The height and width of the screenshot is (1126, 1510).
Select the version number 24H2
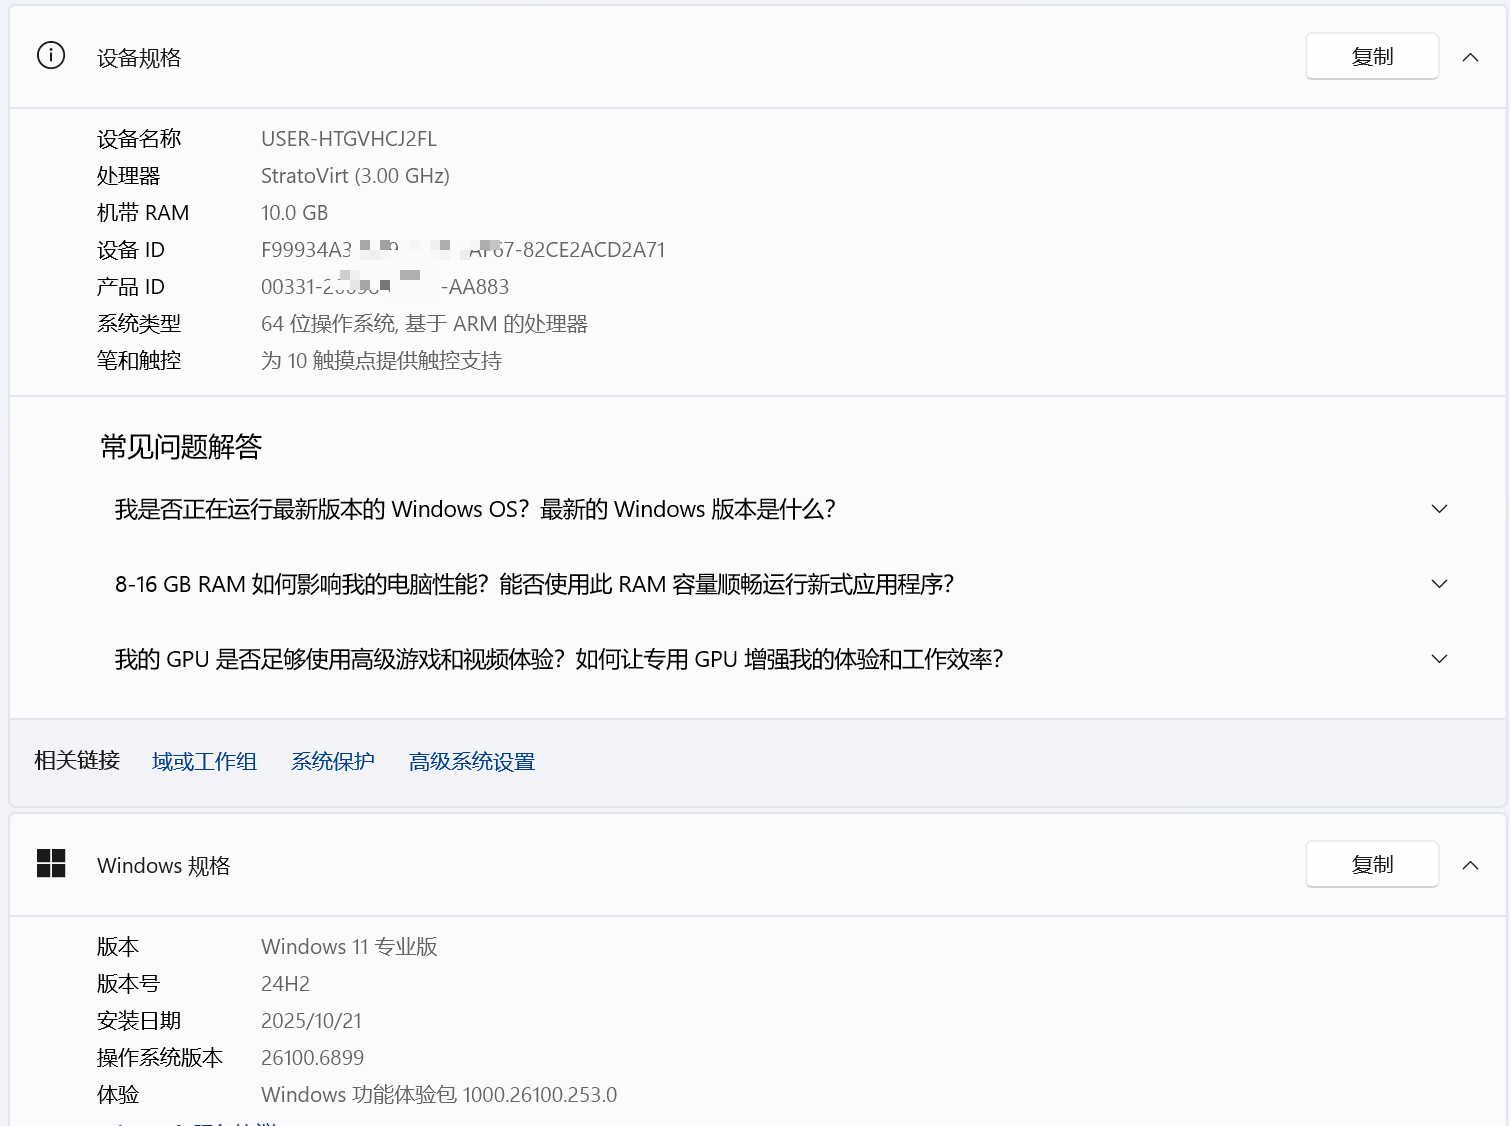coord(285,984)
